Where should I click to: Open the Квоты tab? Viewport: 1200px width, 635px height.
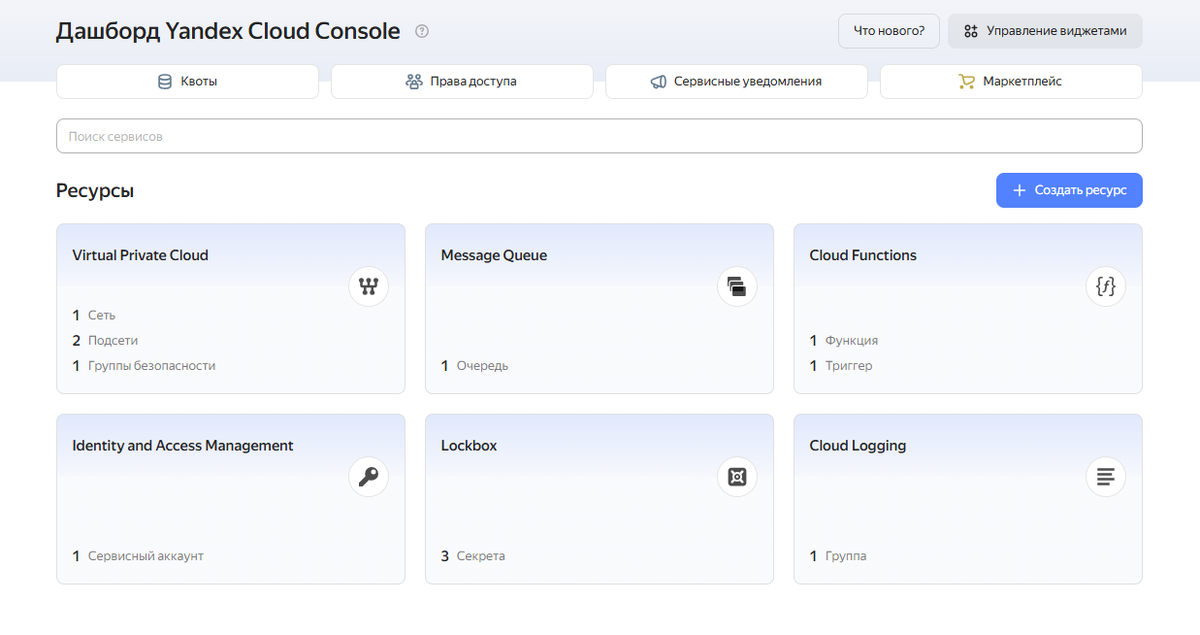click(188, 82)
